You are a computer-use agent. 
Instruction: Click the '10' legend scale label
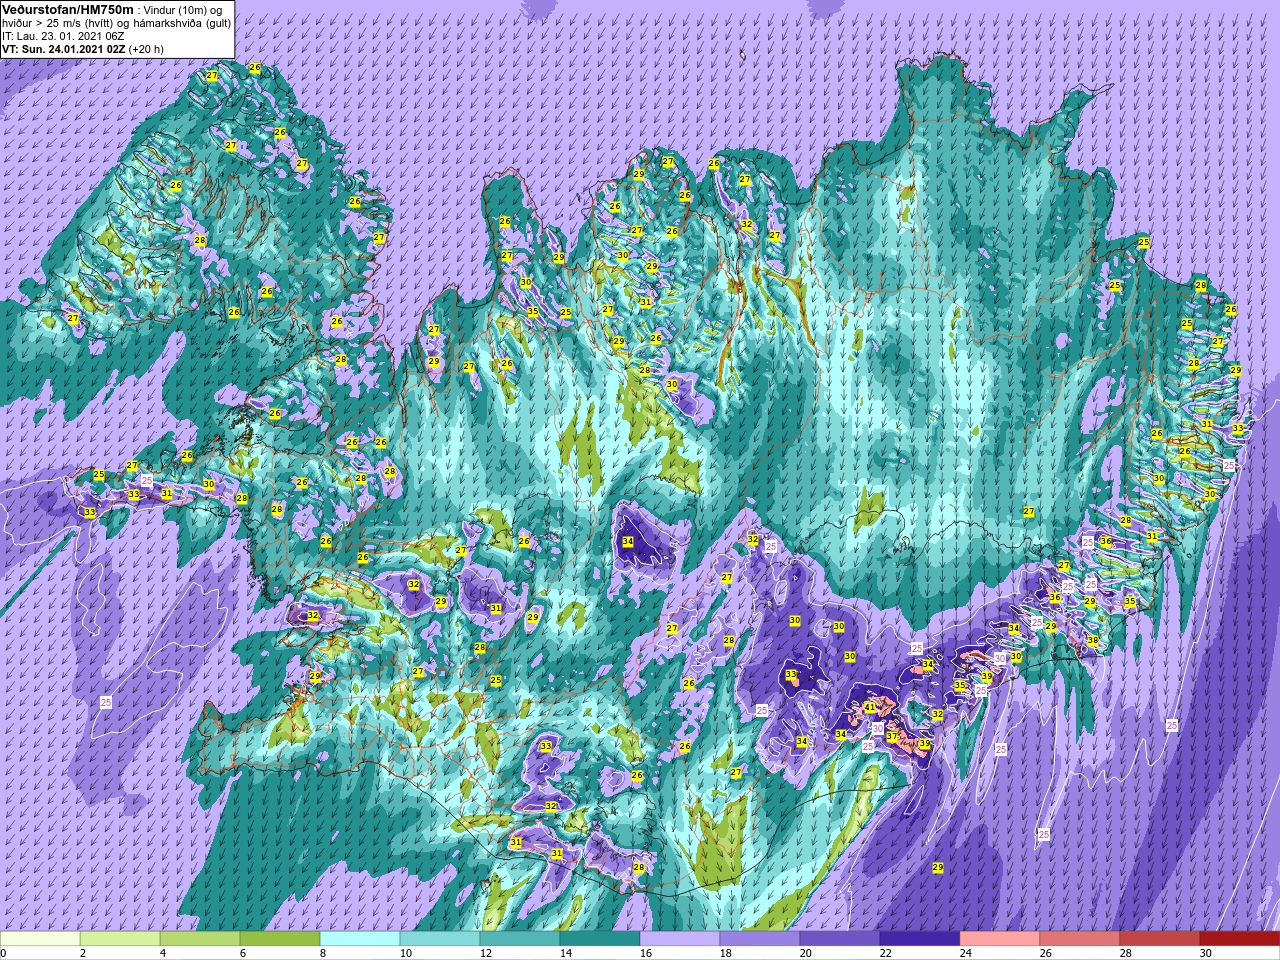pos(405,953)
